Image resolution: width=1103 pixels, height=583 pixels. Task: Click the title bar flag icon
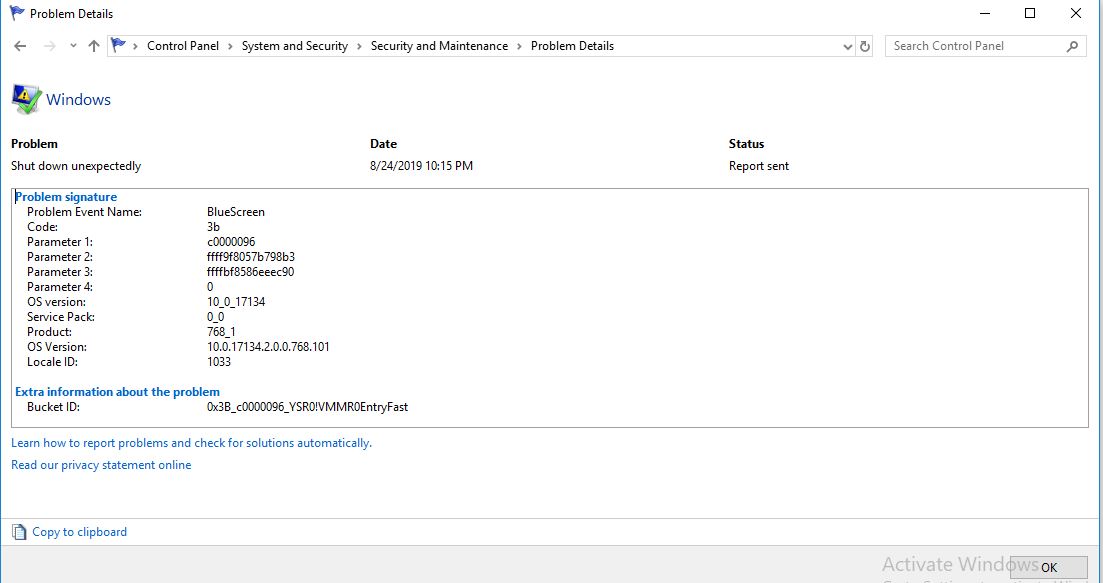click(17, 13)
